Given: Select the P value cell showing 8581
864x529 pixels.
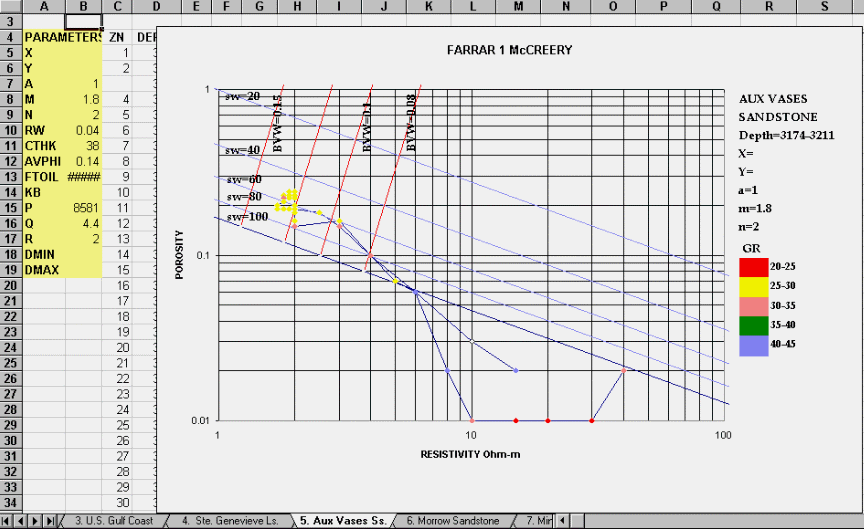Looking at the screenshot, I should [83, 208].
